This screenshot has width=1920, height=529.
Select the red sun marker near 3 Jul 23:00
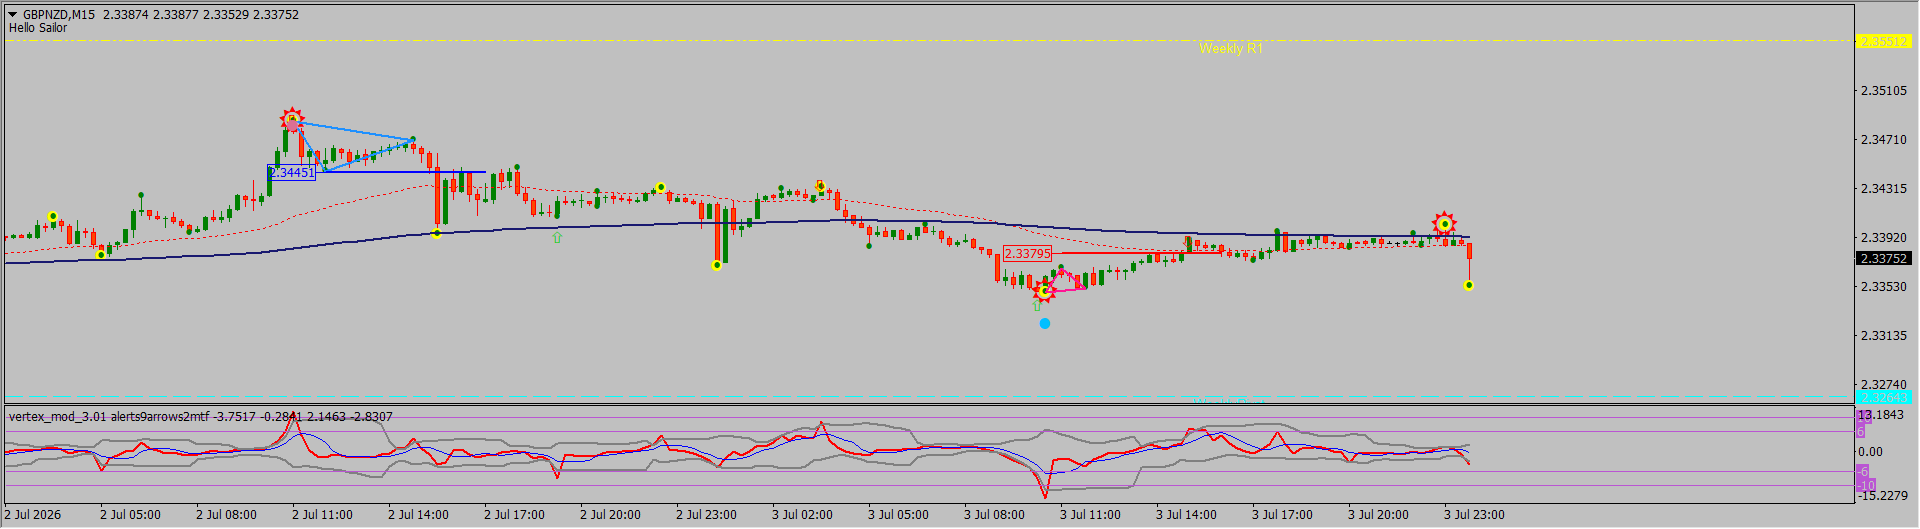point(1444,223)
